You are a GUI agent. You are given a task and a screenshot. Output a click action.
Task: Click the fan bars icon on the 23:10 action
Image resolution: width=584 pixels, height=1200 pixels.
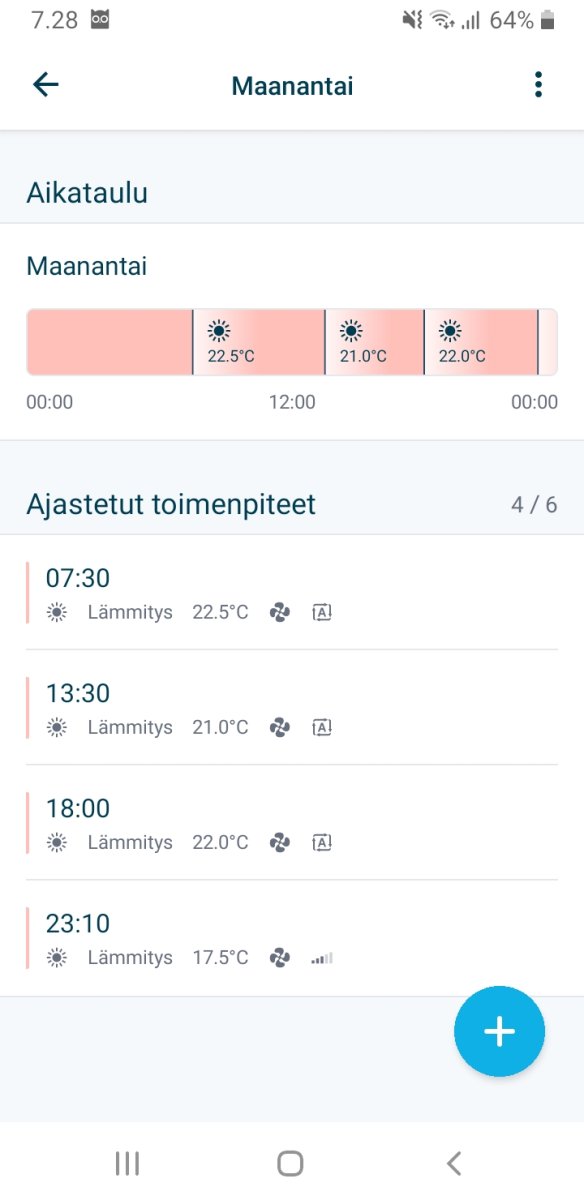pyautogui.click(x=321, y=957)
